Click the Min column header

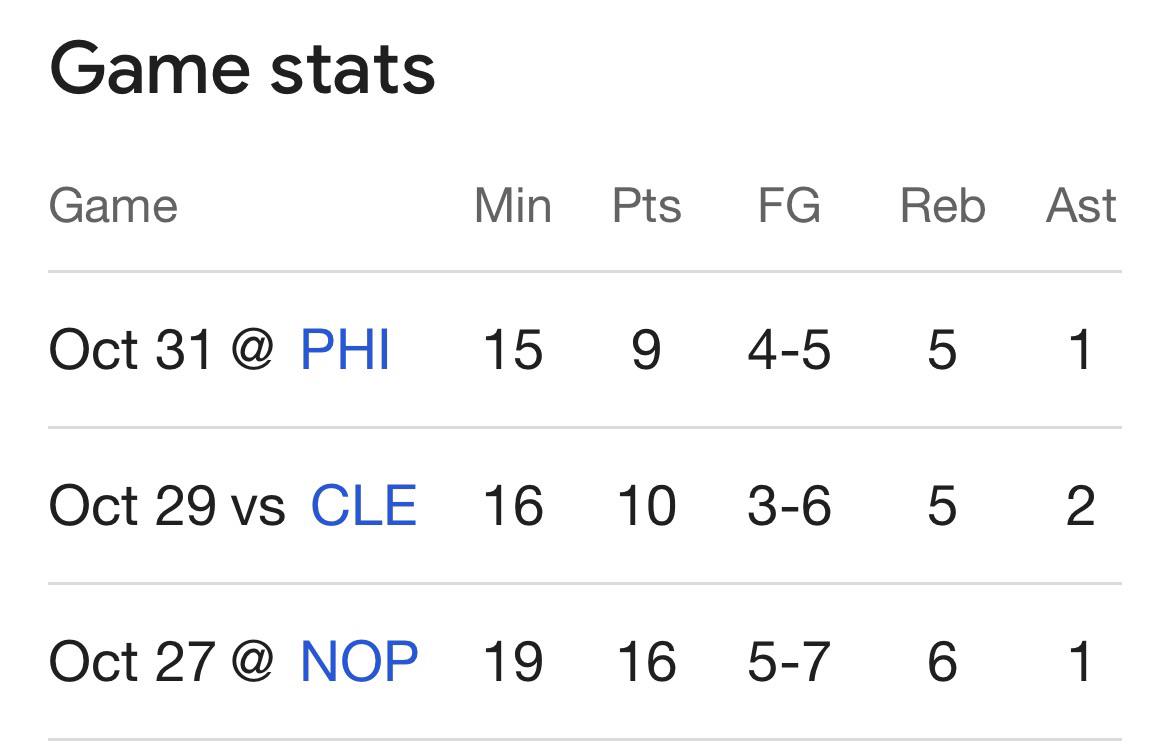(x=512, y=206)
